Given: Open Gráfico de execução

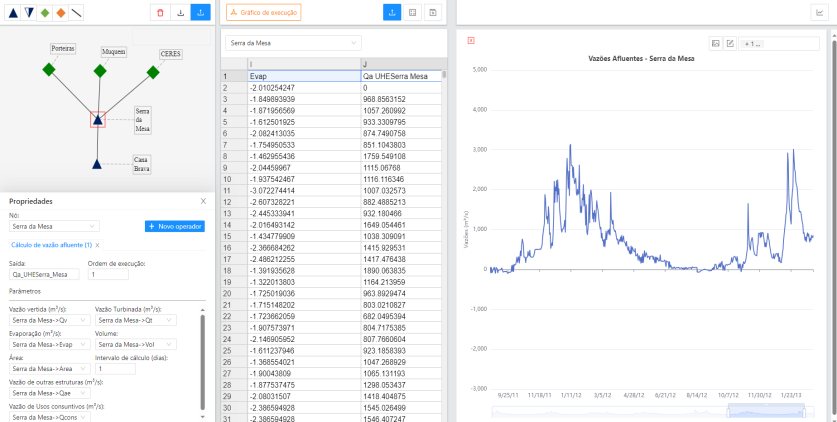Looking at the screenshot, I should [264, 12].
